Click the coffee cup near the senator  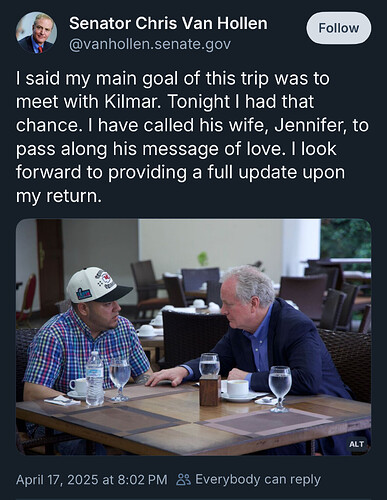point(237,388)
